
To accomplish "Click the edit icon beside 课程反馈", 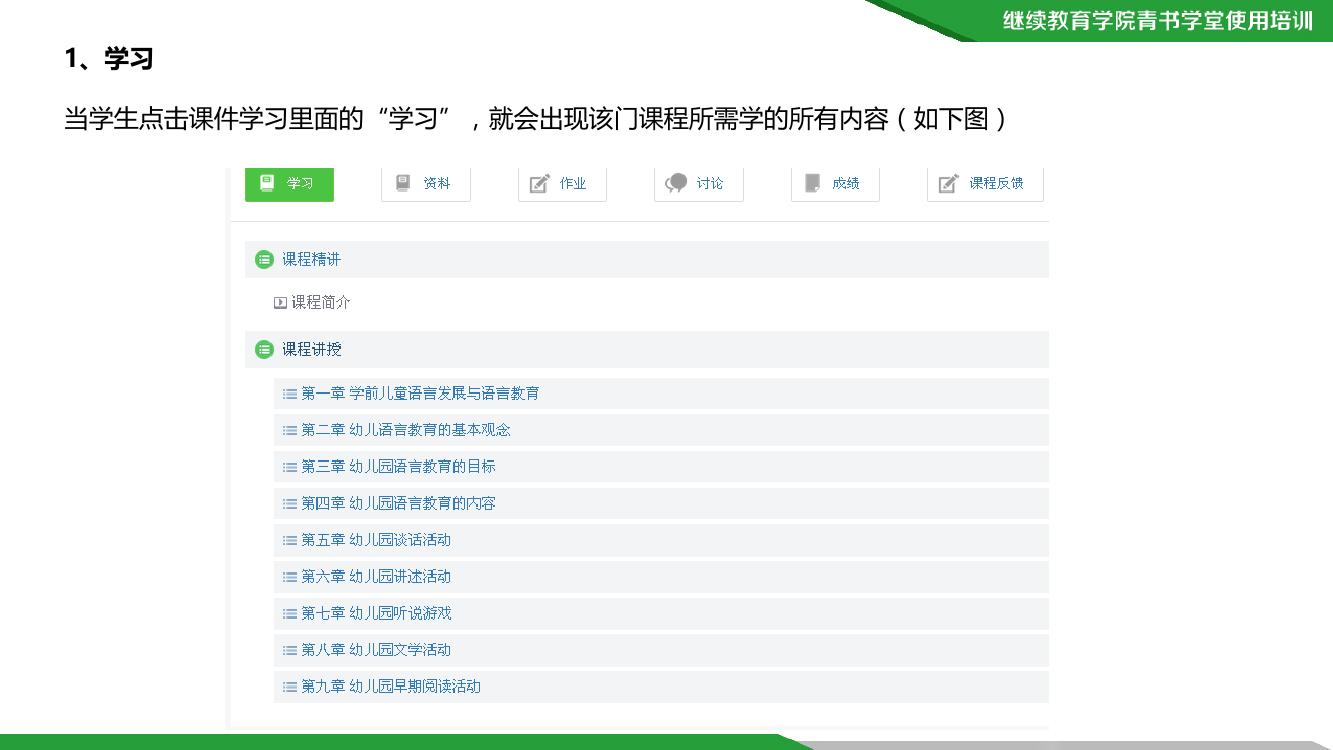I will pyautogui.click(x=949, y=183).
